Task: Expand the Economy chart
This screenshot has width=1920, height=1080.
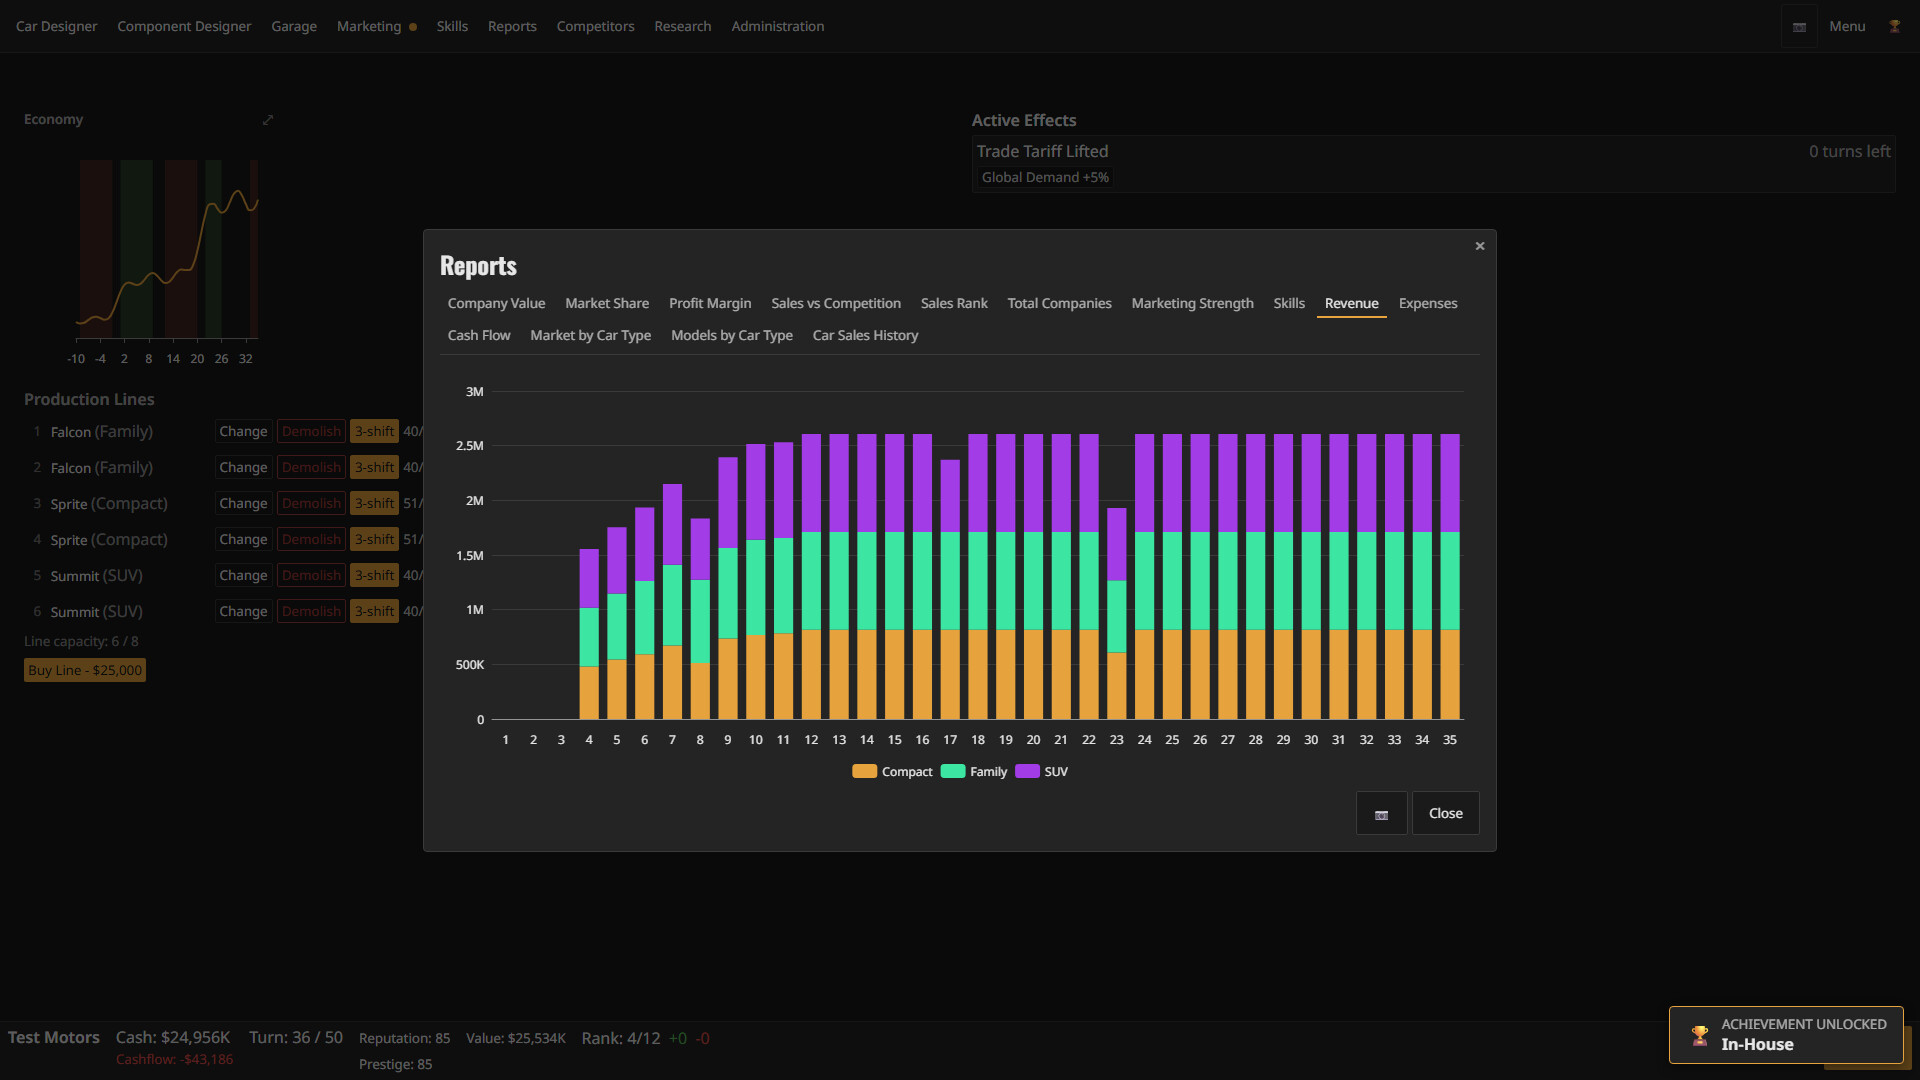Action: [268, 120]
